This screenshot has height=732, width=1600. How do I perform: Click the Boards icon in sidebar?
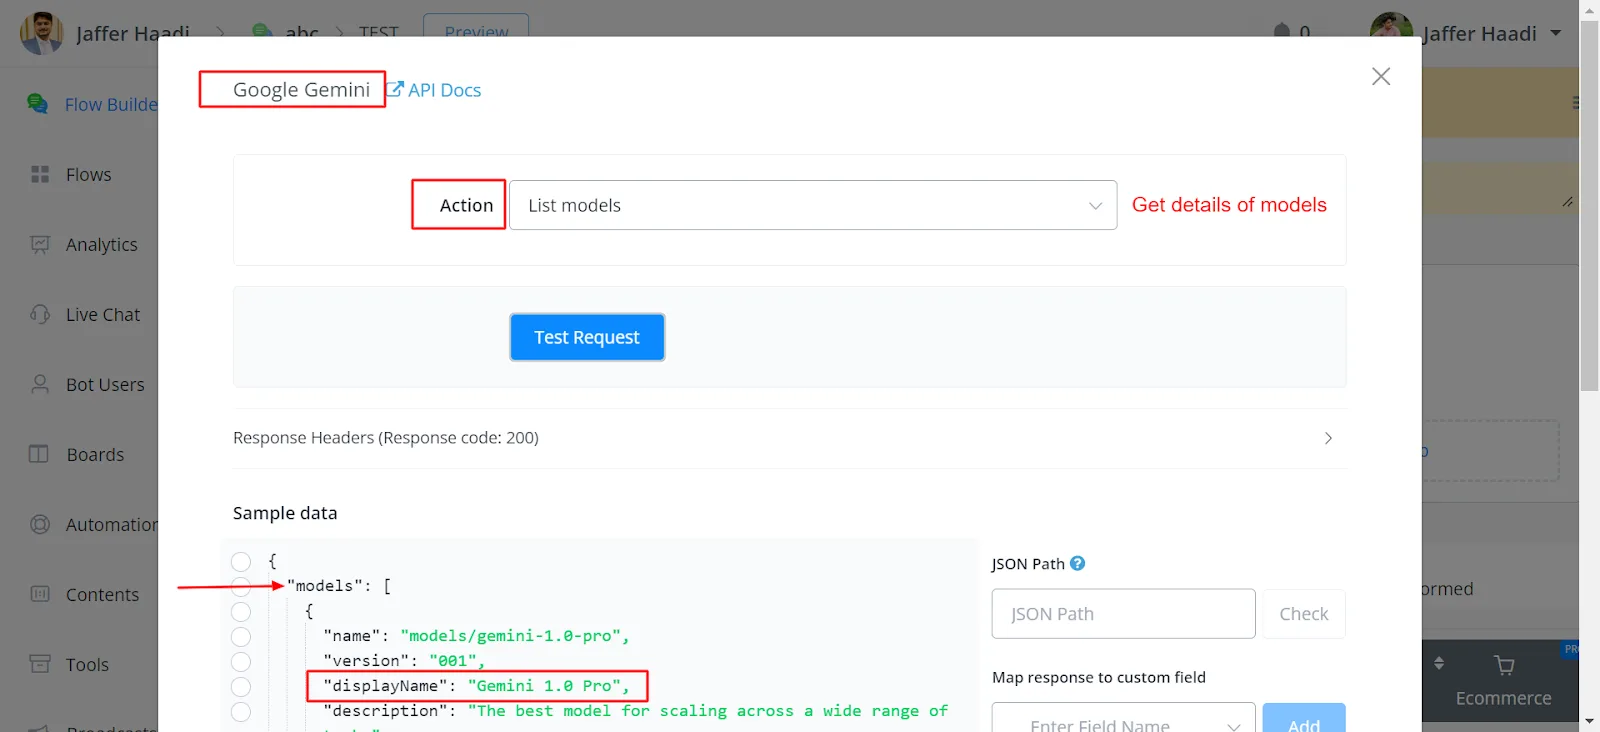coord(39,454)
